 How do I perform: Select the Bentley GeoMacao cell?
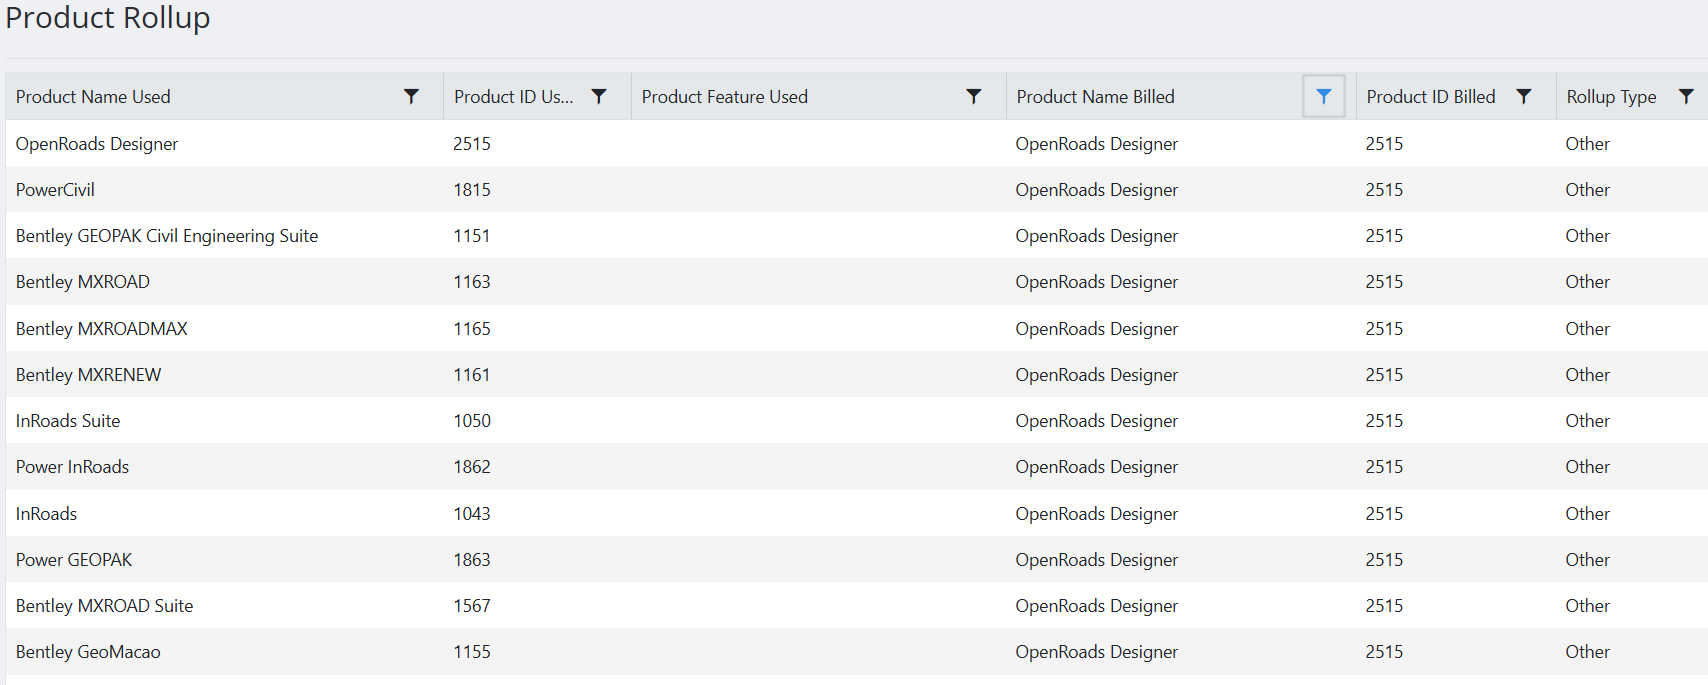[x=88, y=652]
